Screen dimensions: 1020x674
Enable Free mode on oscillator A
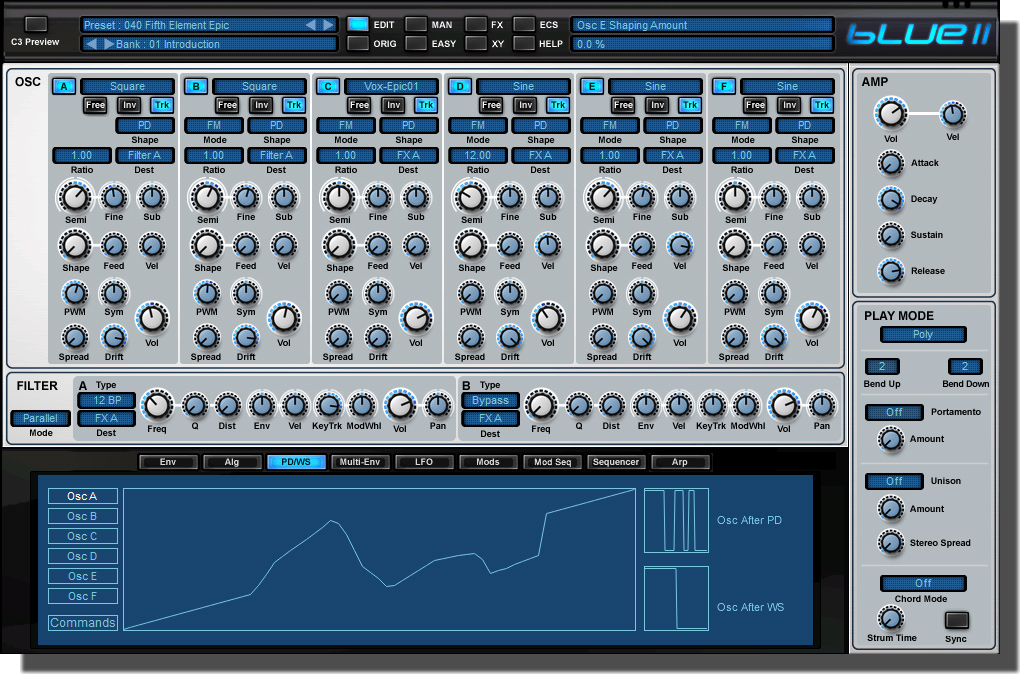point(95,105)
